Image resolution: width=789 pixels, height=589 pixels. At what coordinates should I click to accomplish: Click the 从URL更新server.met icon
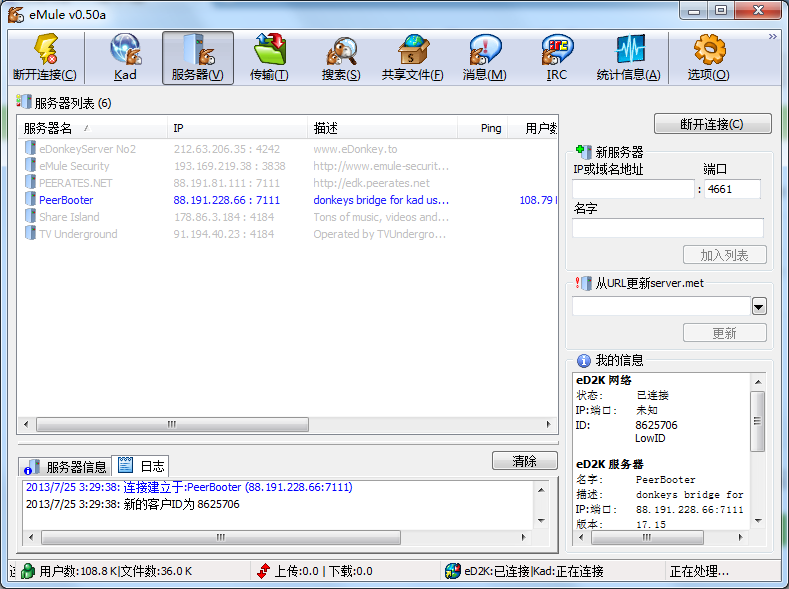584,283
